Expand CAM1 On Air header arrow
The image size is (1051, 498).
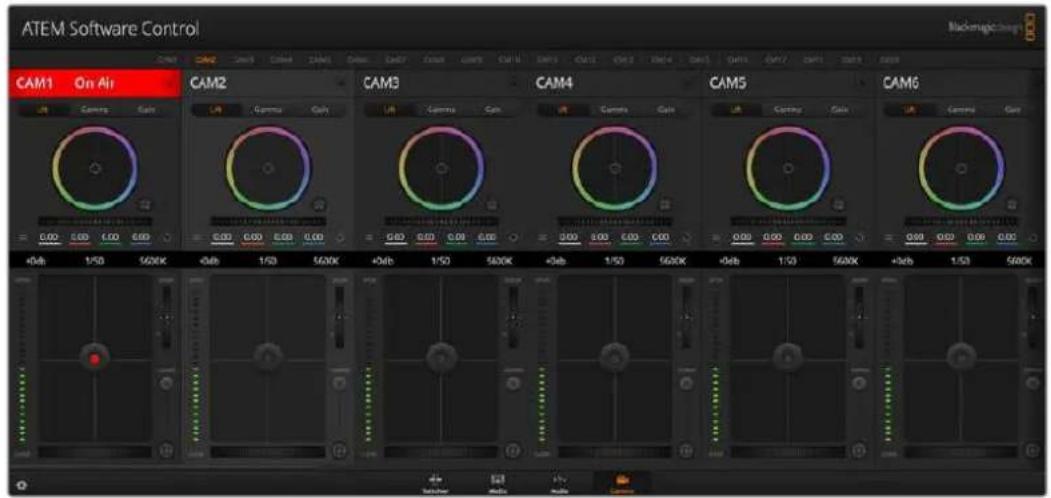point(168,84)
